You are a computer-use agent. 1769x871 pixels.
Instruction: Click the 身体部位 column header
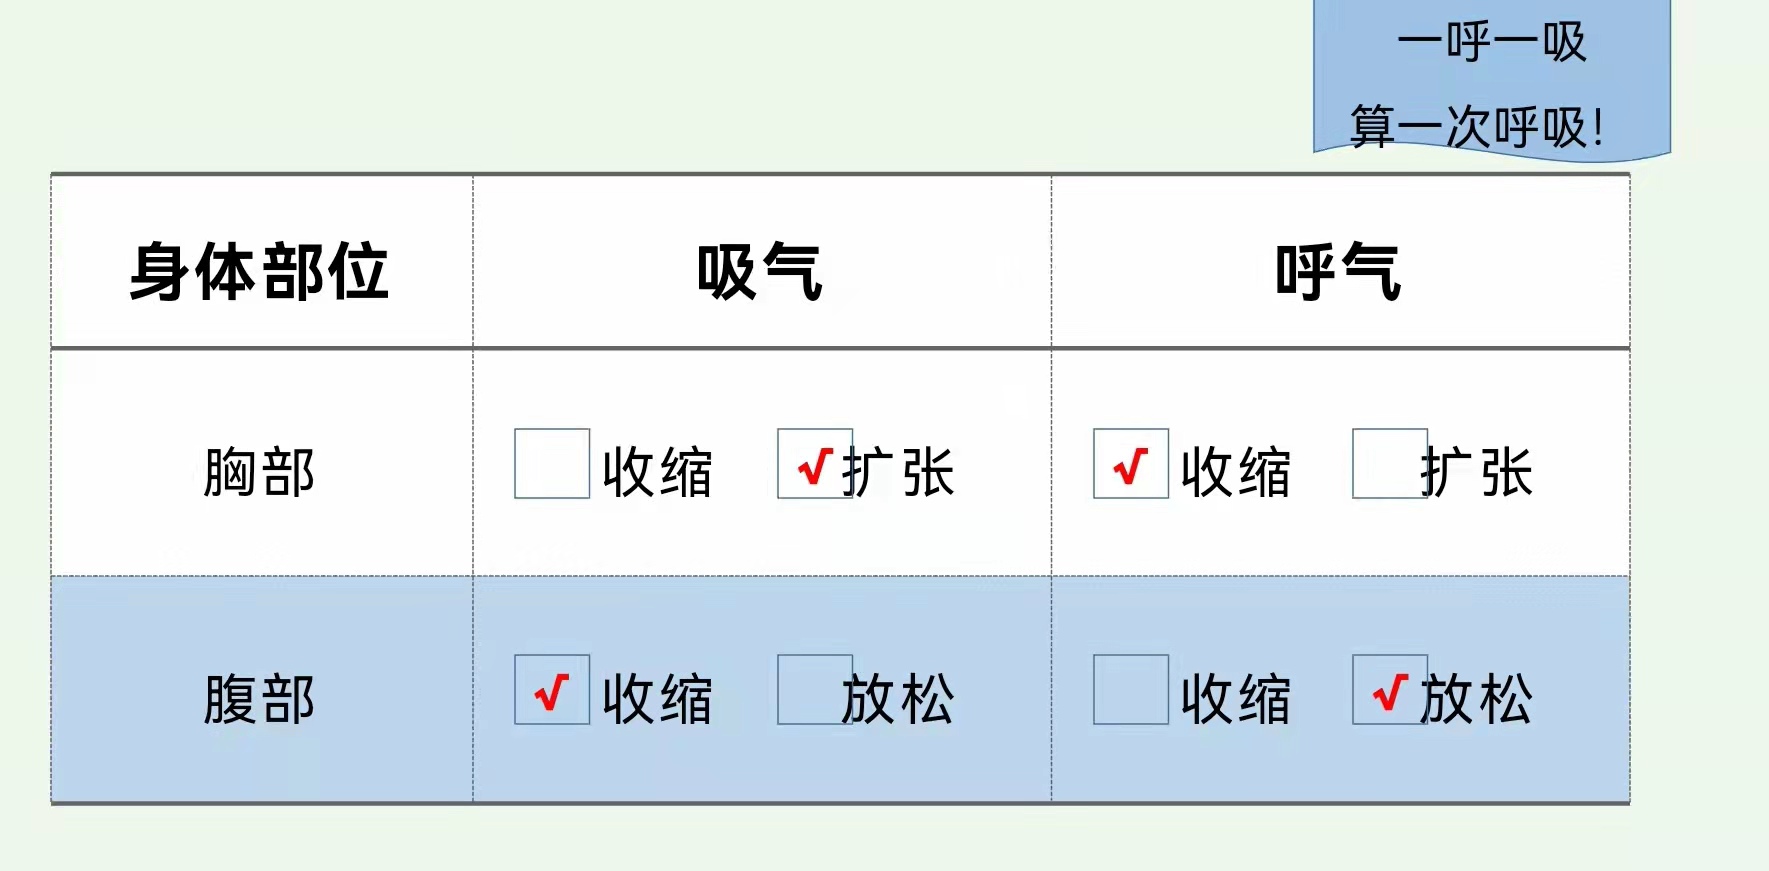(259, 272)
